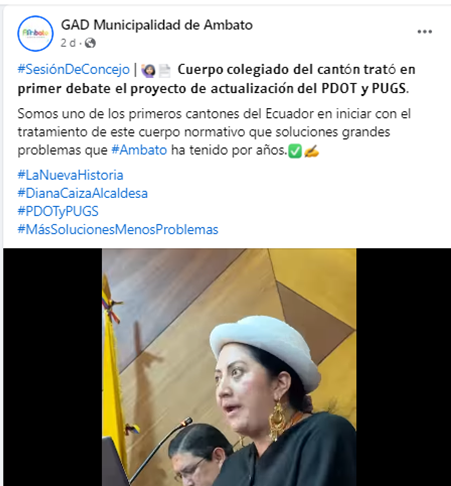The image size is (451, 486).
Task: Click the right black bar of the video
Action: [403, 367]
